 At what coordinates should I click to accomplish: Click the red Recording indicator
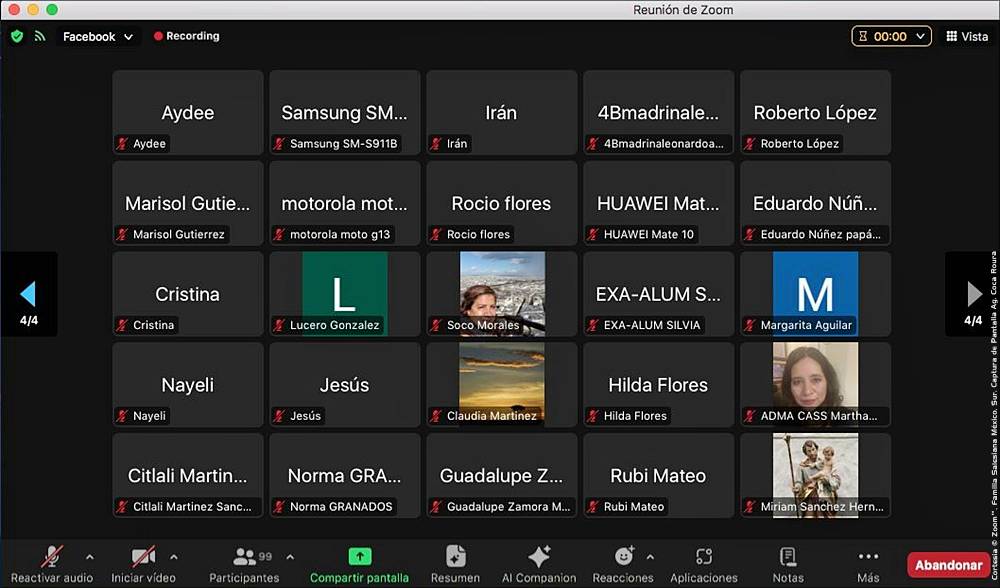[x=186, y=36]
